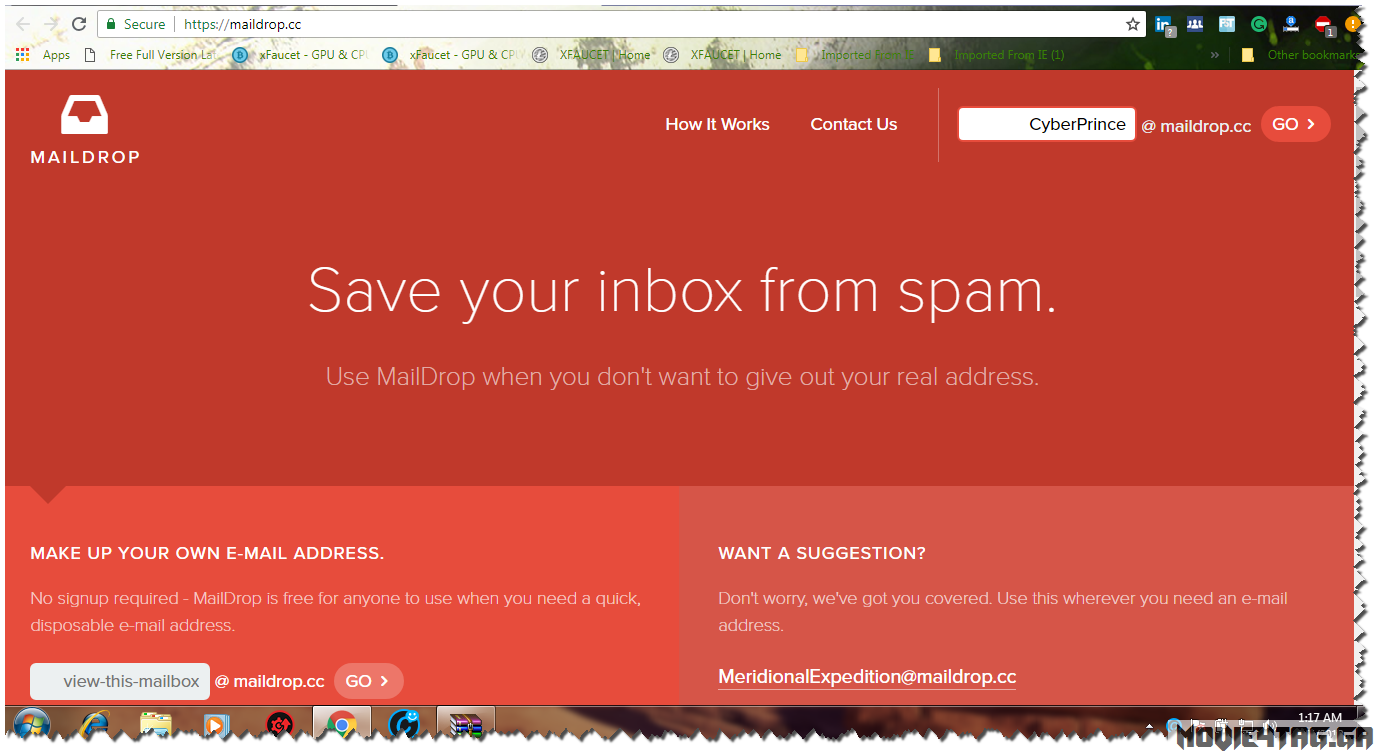The height and width of the screenshot is (751, 1377).
Task: Click the 'MAKE UP YOUR OWN E-MAIL ADDRESS.' heading
Action: [207, 553]
